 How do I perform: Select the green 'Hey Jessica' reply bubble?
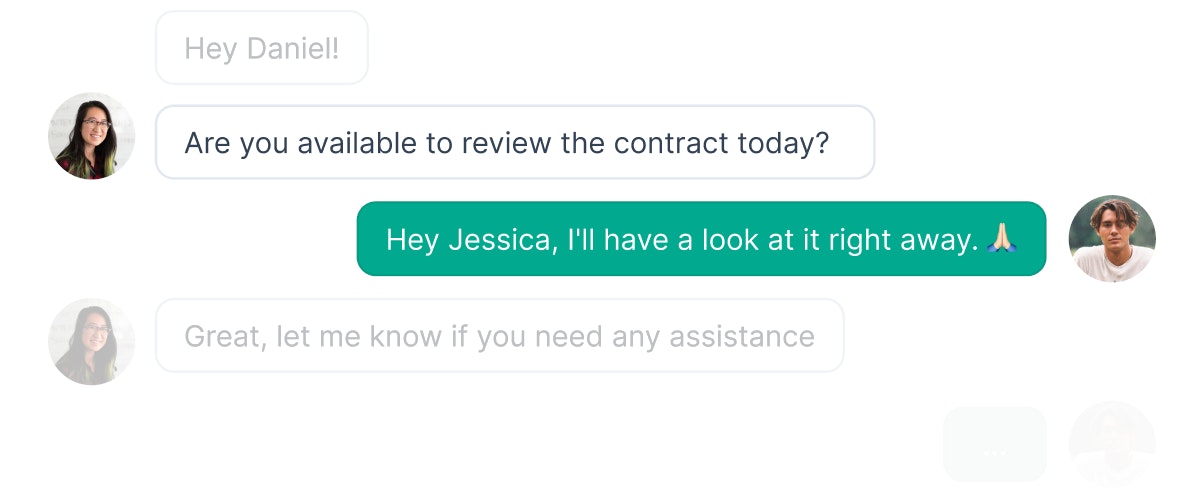(701, 238)
